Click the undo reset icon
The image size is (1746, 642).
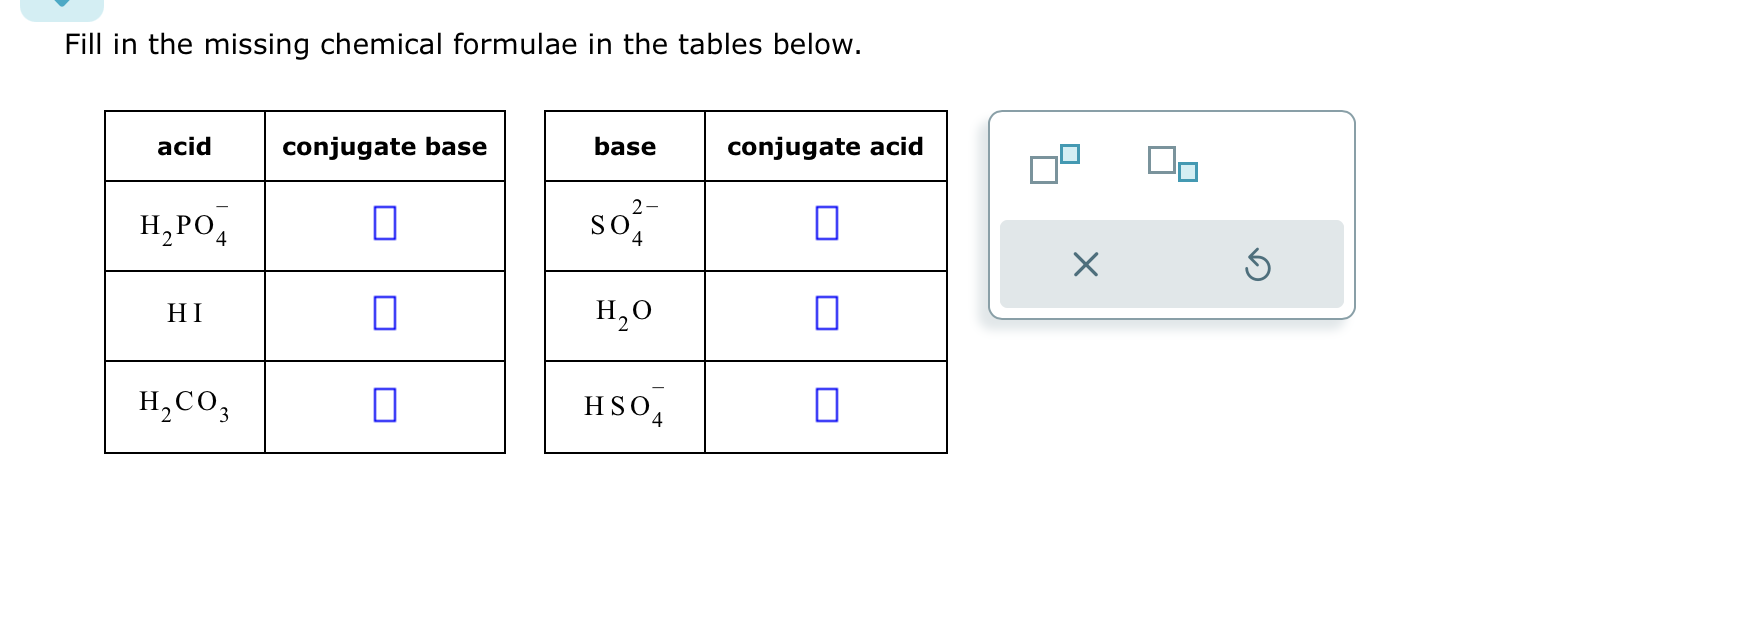(1260, 265)
